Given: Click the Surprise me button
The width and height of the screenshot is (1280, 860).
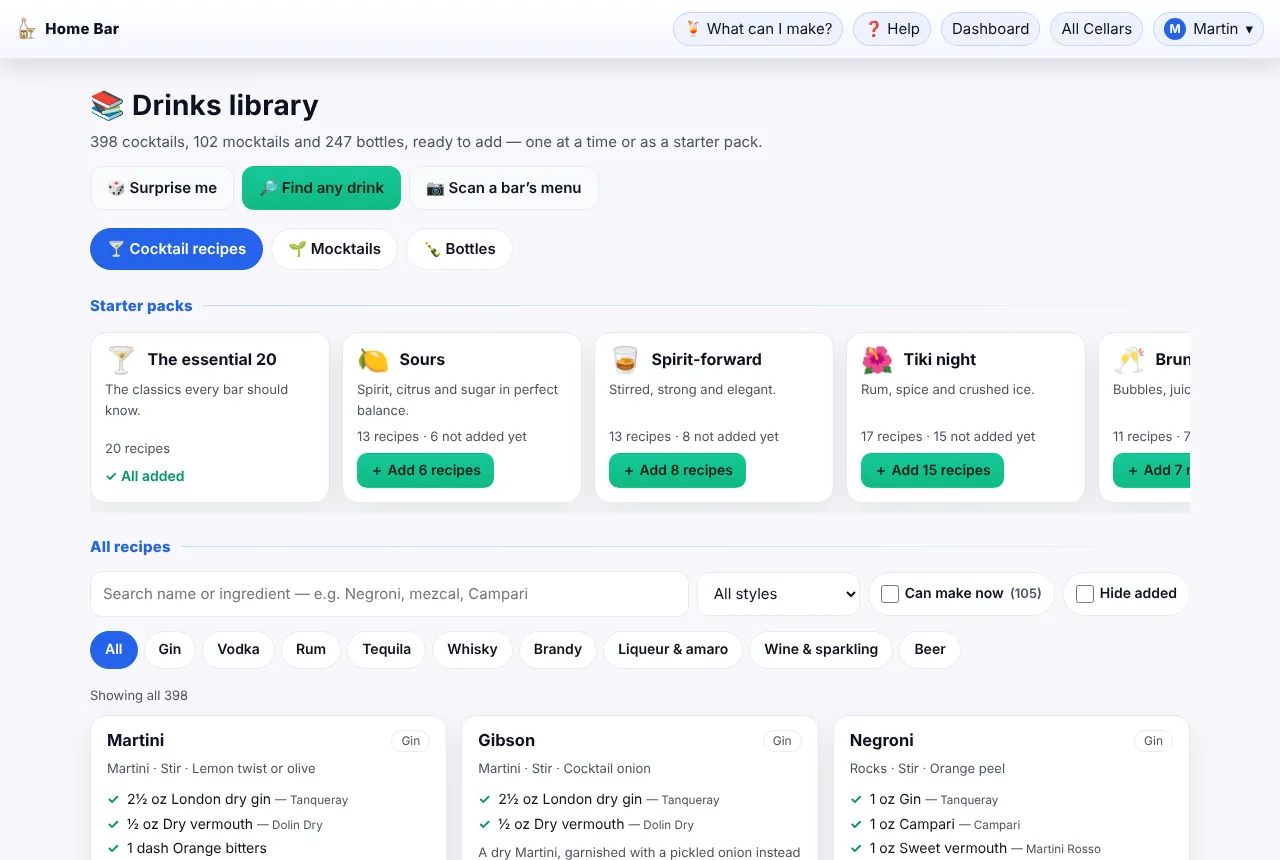Looking at the screenshot, I should (x=162, y=188).
